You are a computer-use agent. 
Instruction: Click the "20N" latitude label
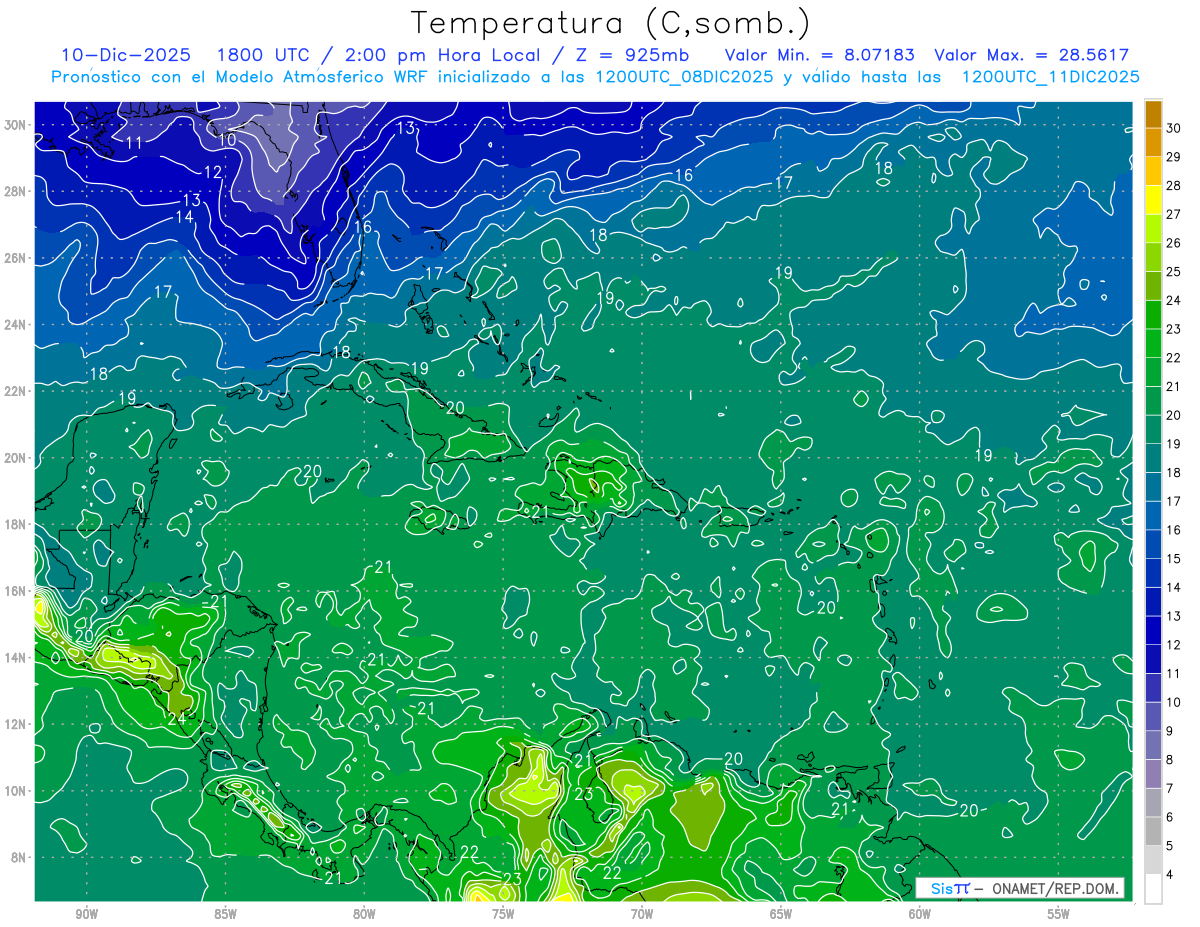pos(17,458)
